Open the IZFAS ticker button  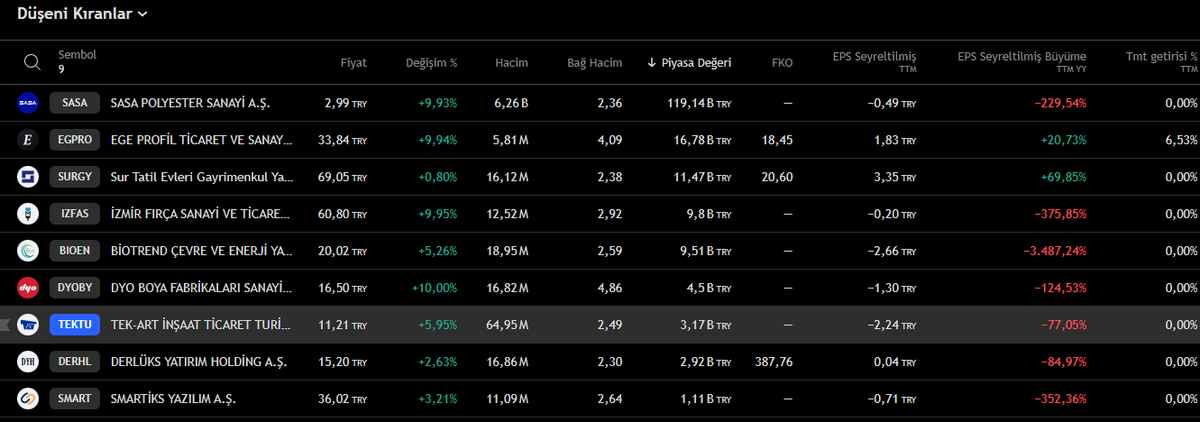pos(75,214)
